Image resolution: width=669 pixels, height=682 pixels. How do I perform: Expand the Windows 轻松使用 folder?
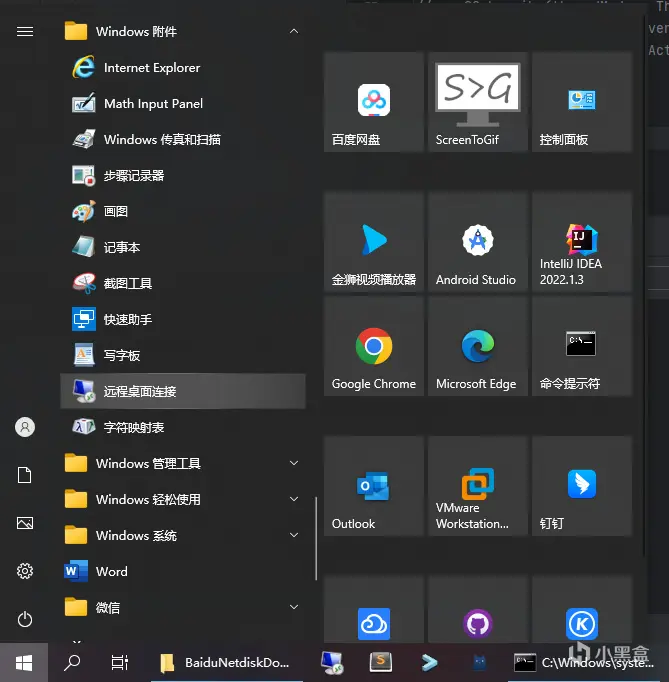pyautogui.click(x=183, y=500)
